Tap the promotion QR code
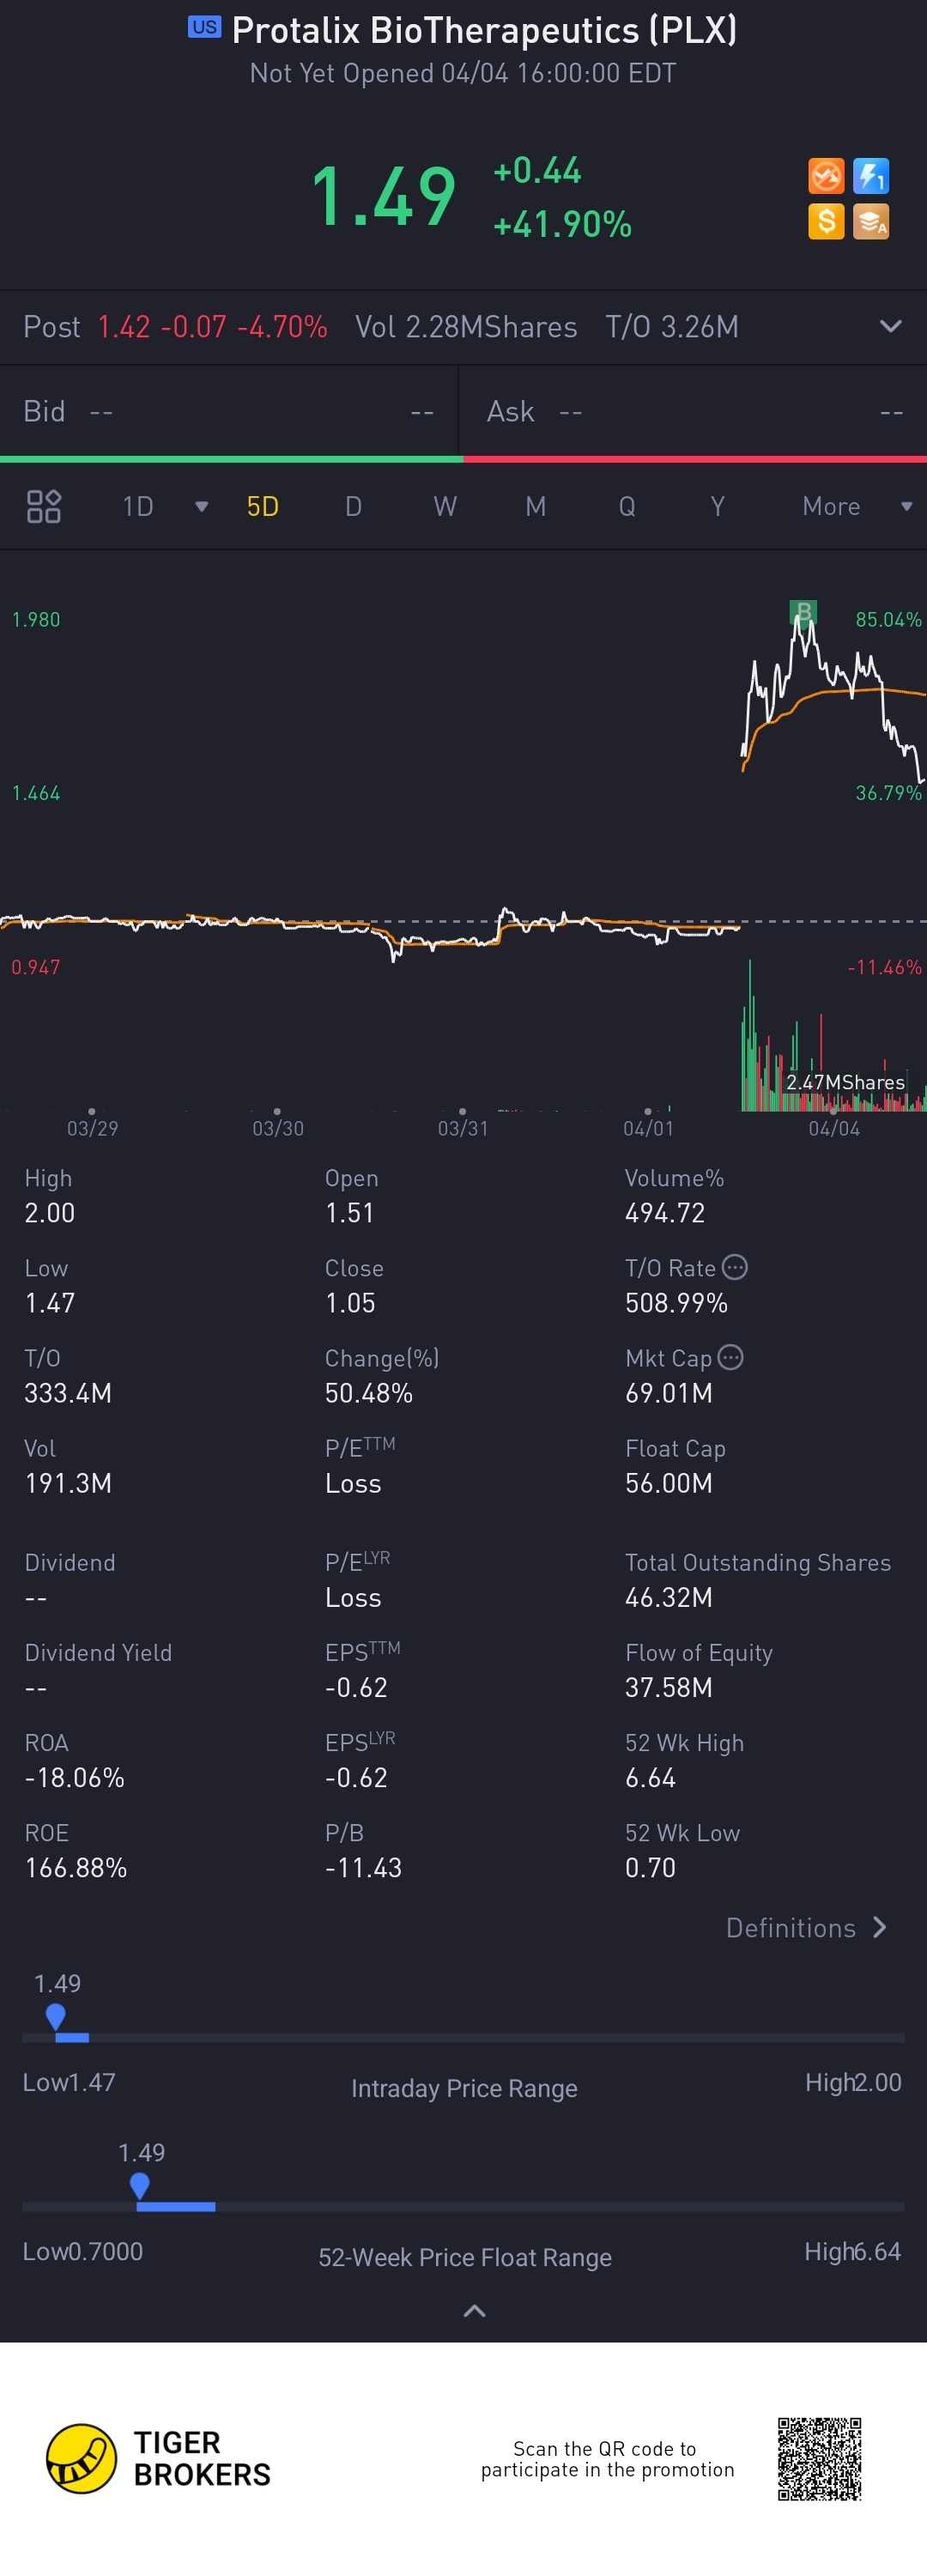 (x=820, y=2459)
